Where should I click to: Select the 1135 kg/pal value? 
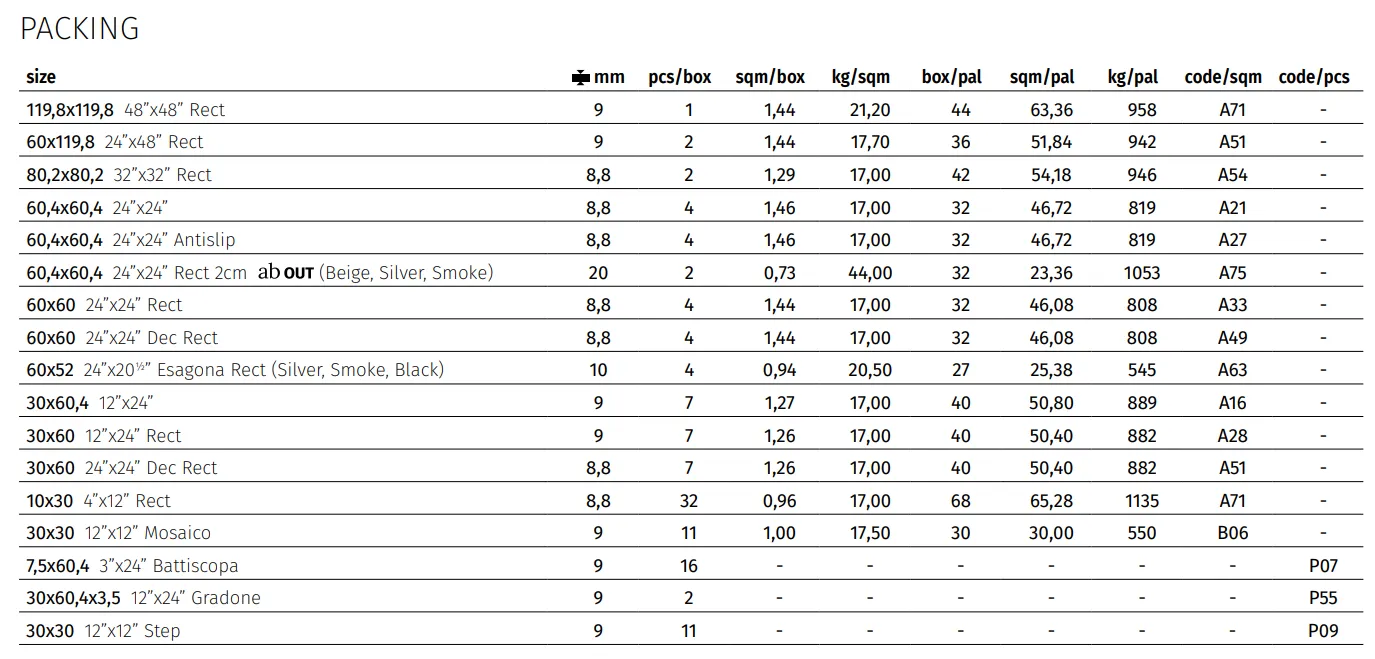click(x=1141, y=501)
